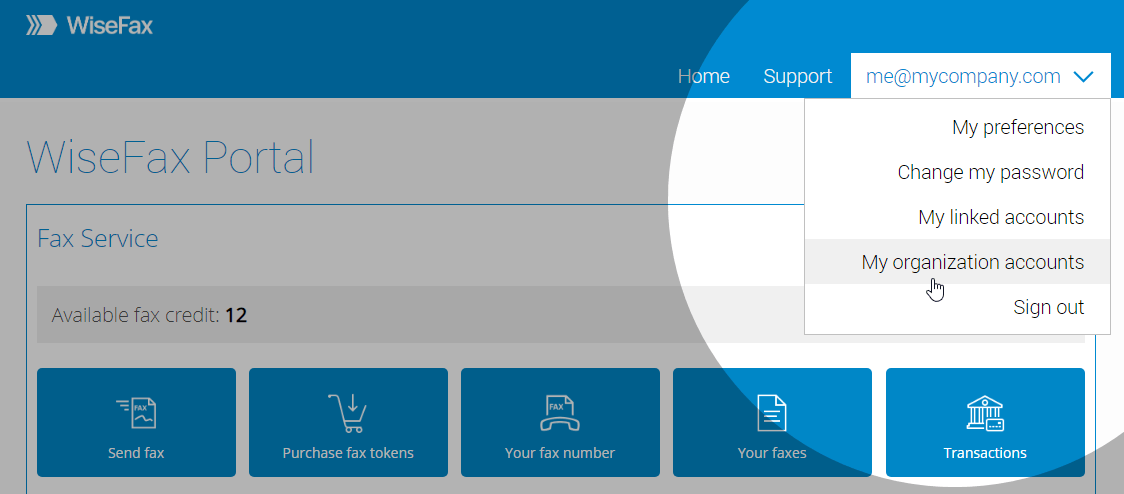
Task: Click the Purchase fax tokens cart icon
Action: 348,413
